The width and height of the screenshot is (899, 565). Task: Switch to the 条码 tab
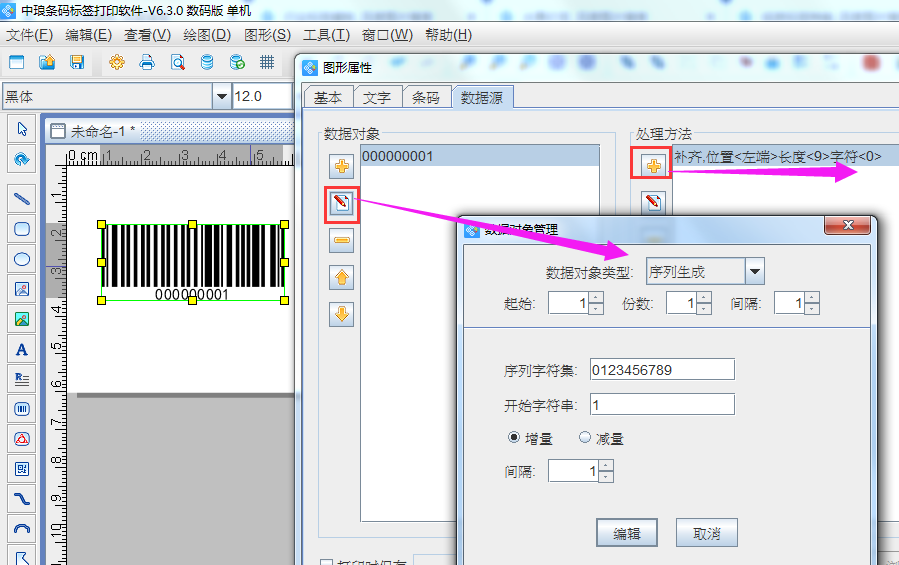click(425, 98)
